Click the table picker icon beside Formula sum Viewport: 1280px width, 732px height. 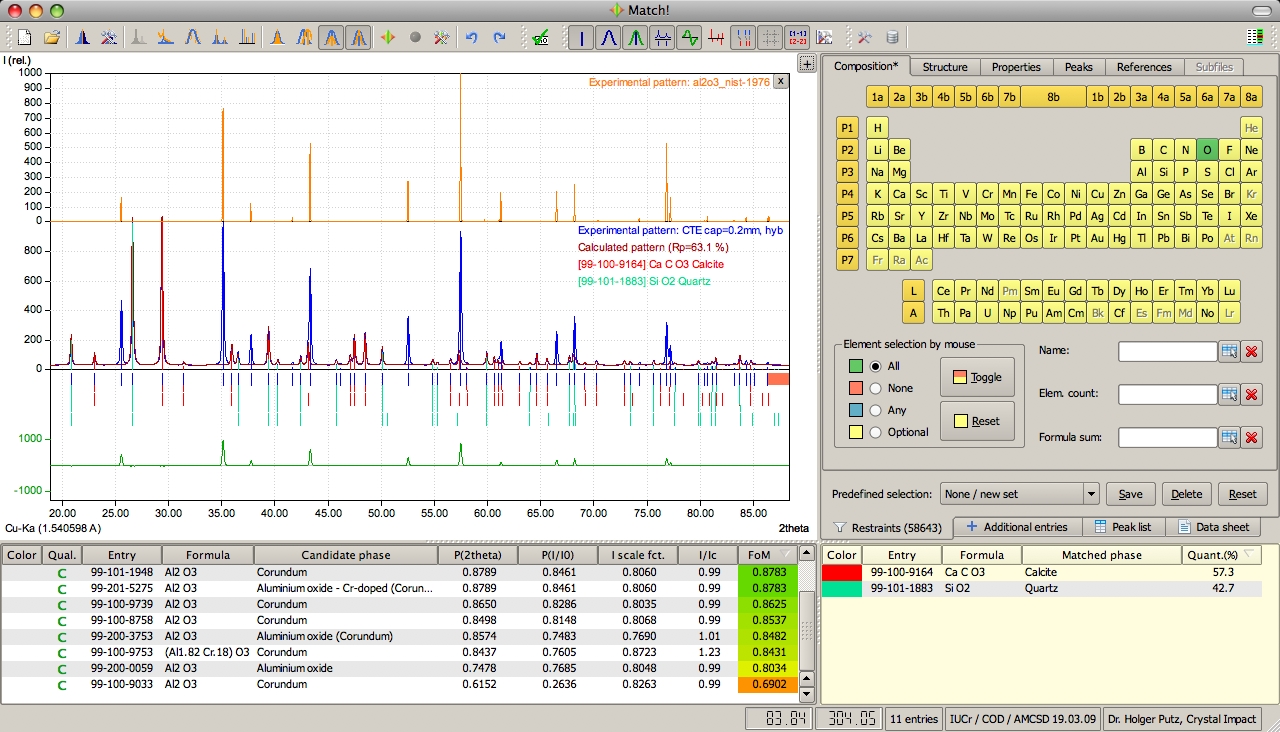[1229, 437]
